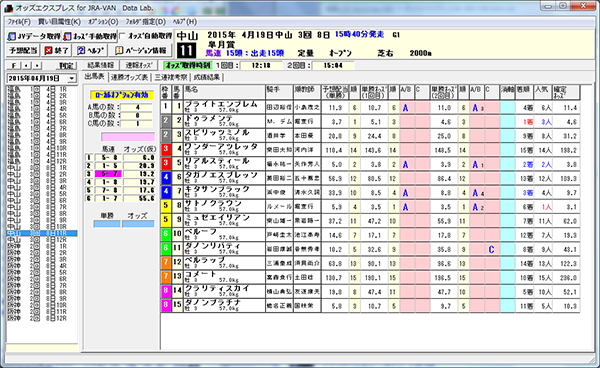Switch to the 三連複考察 tab
This screenshot has height=368, width=600.
click(171, 77)
